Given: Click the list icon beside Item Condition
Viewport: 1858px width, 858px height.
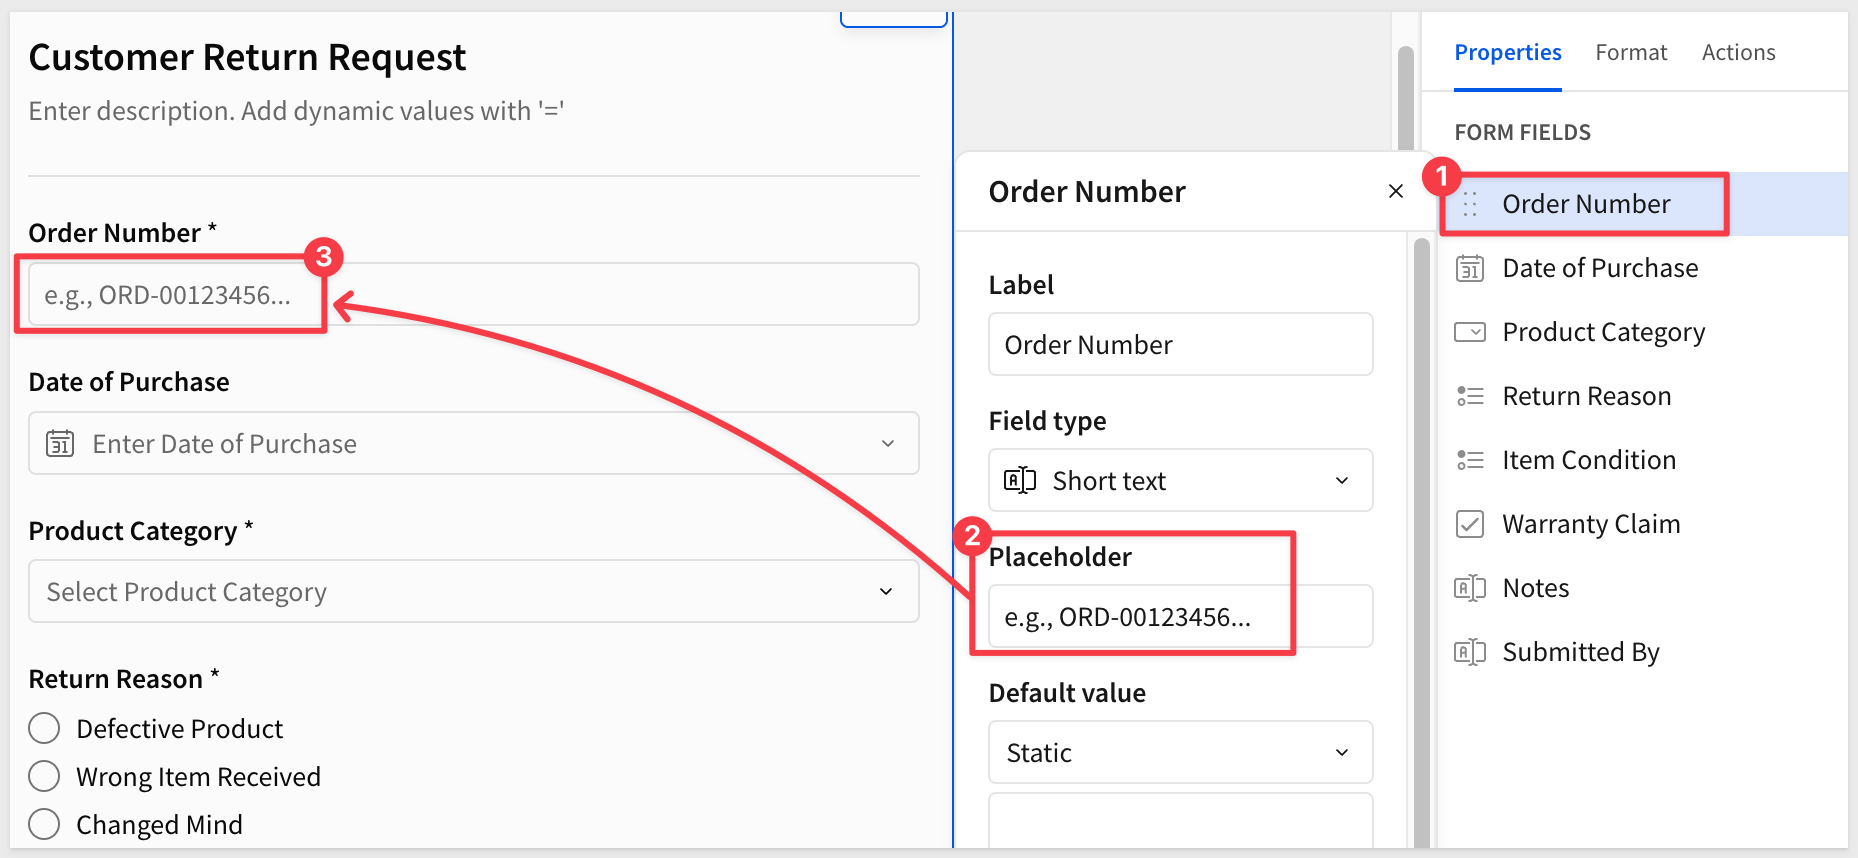Looking at the screenshot, I should click(x=1469, y=460).
